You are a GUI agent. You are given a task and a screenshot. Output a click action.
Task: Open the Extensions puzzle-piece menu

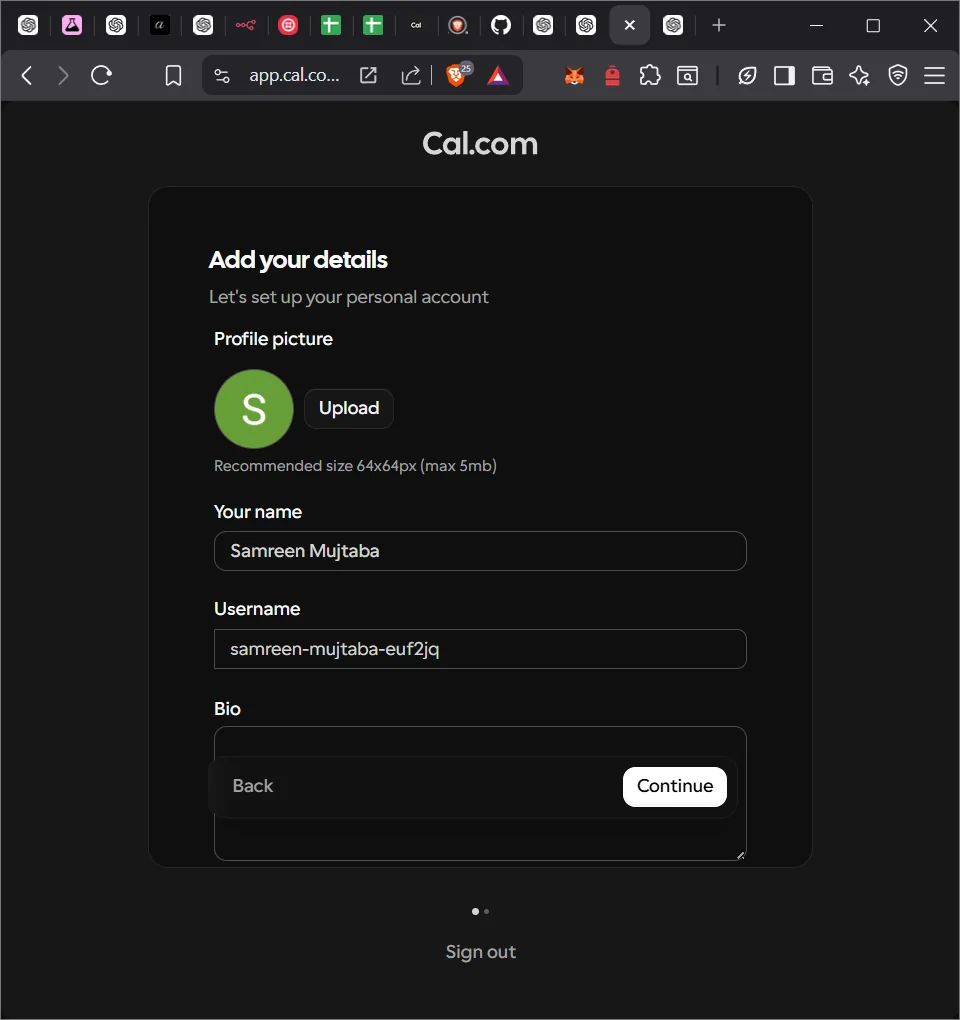(x=650, y=76)
